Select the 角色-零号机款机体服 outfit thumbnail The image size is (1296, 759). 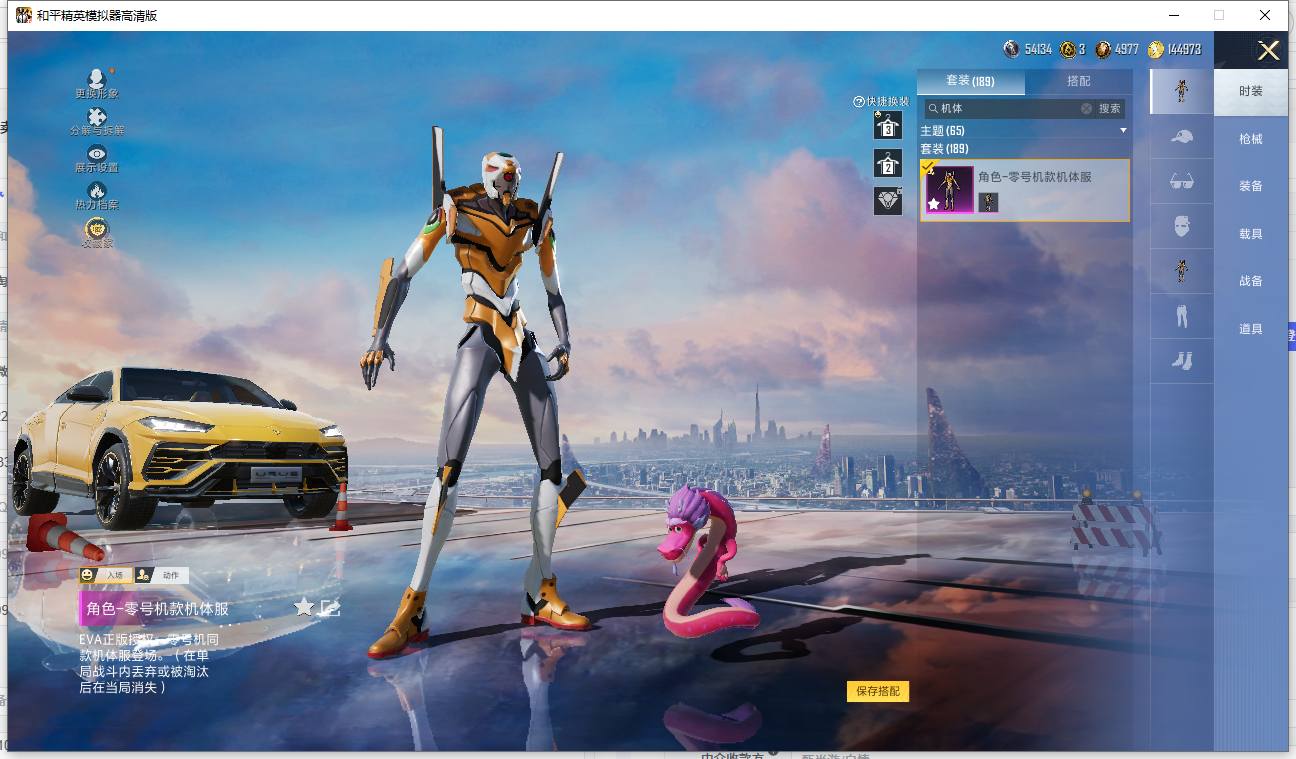click(949, 190)
